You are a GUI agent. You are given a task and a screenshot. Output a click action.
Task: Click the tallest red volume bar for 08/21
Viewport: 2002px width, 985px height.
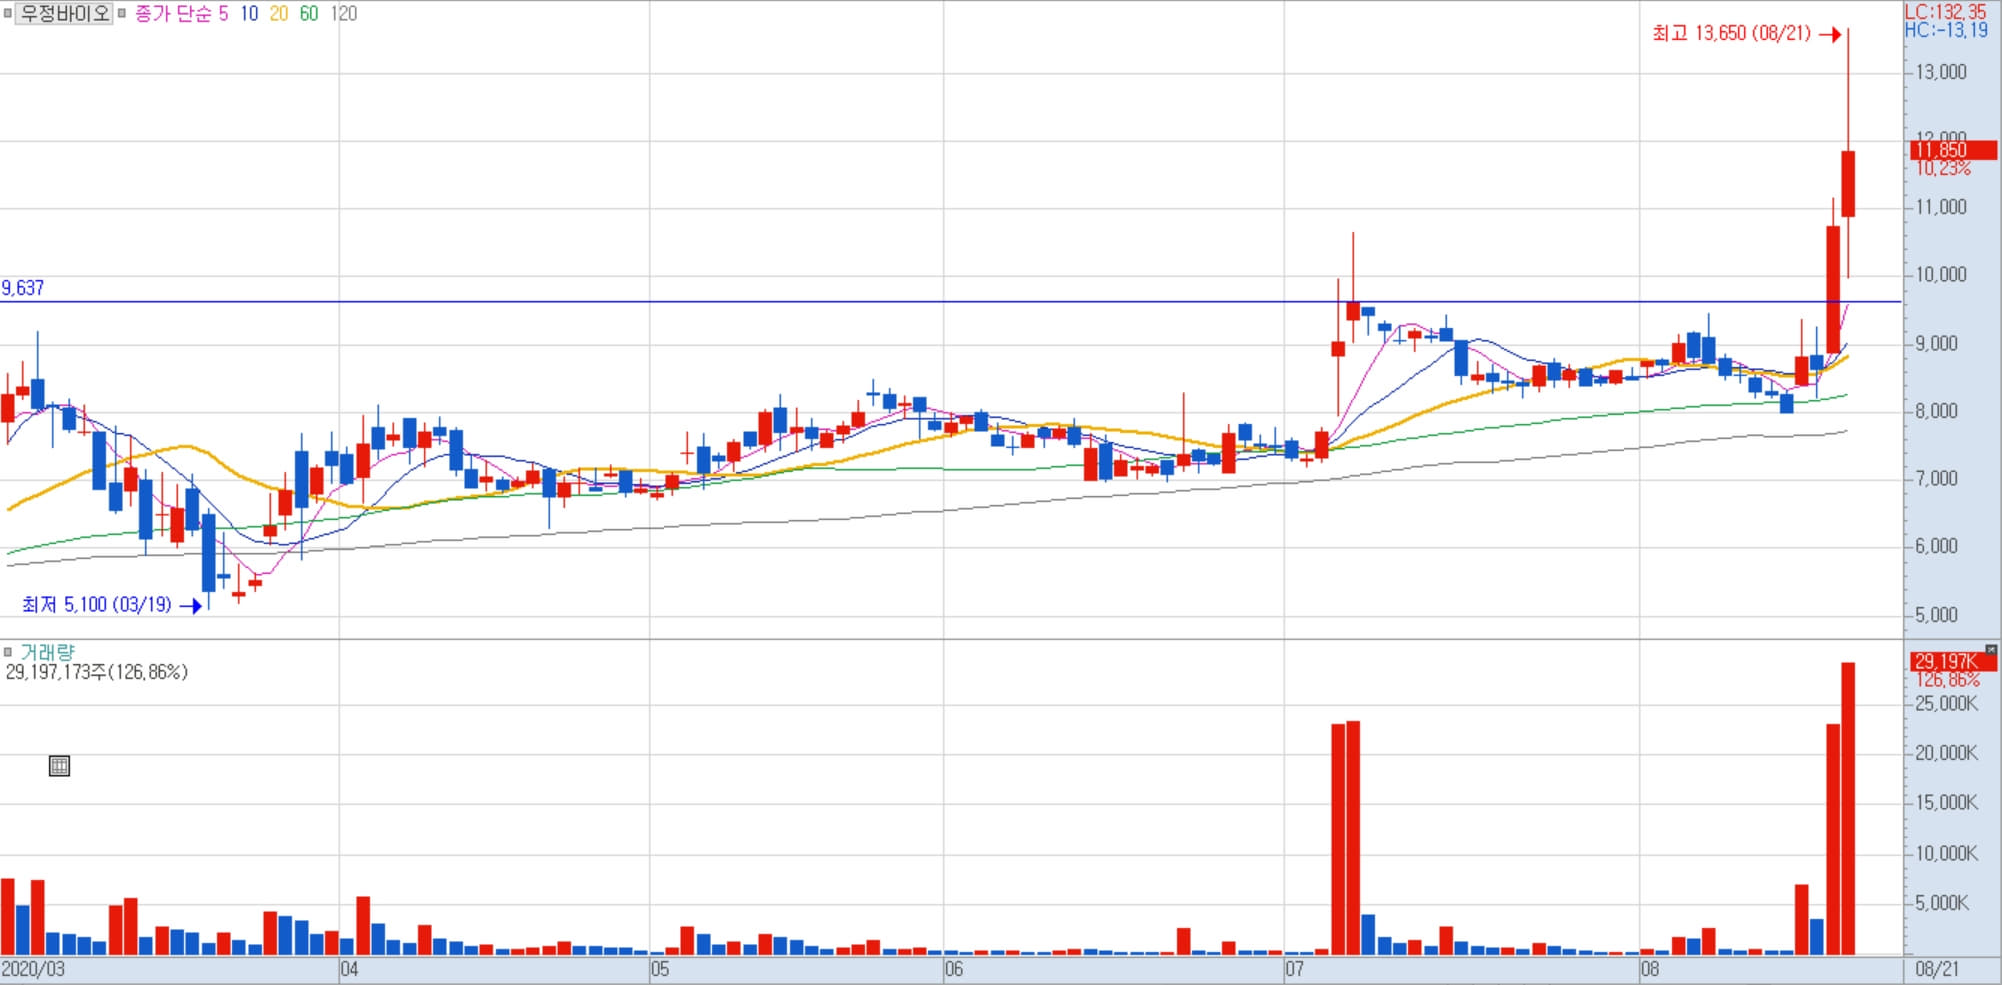[1848, 809]
